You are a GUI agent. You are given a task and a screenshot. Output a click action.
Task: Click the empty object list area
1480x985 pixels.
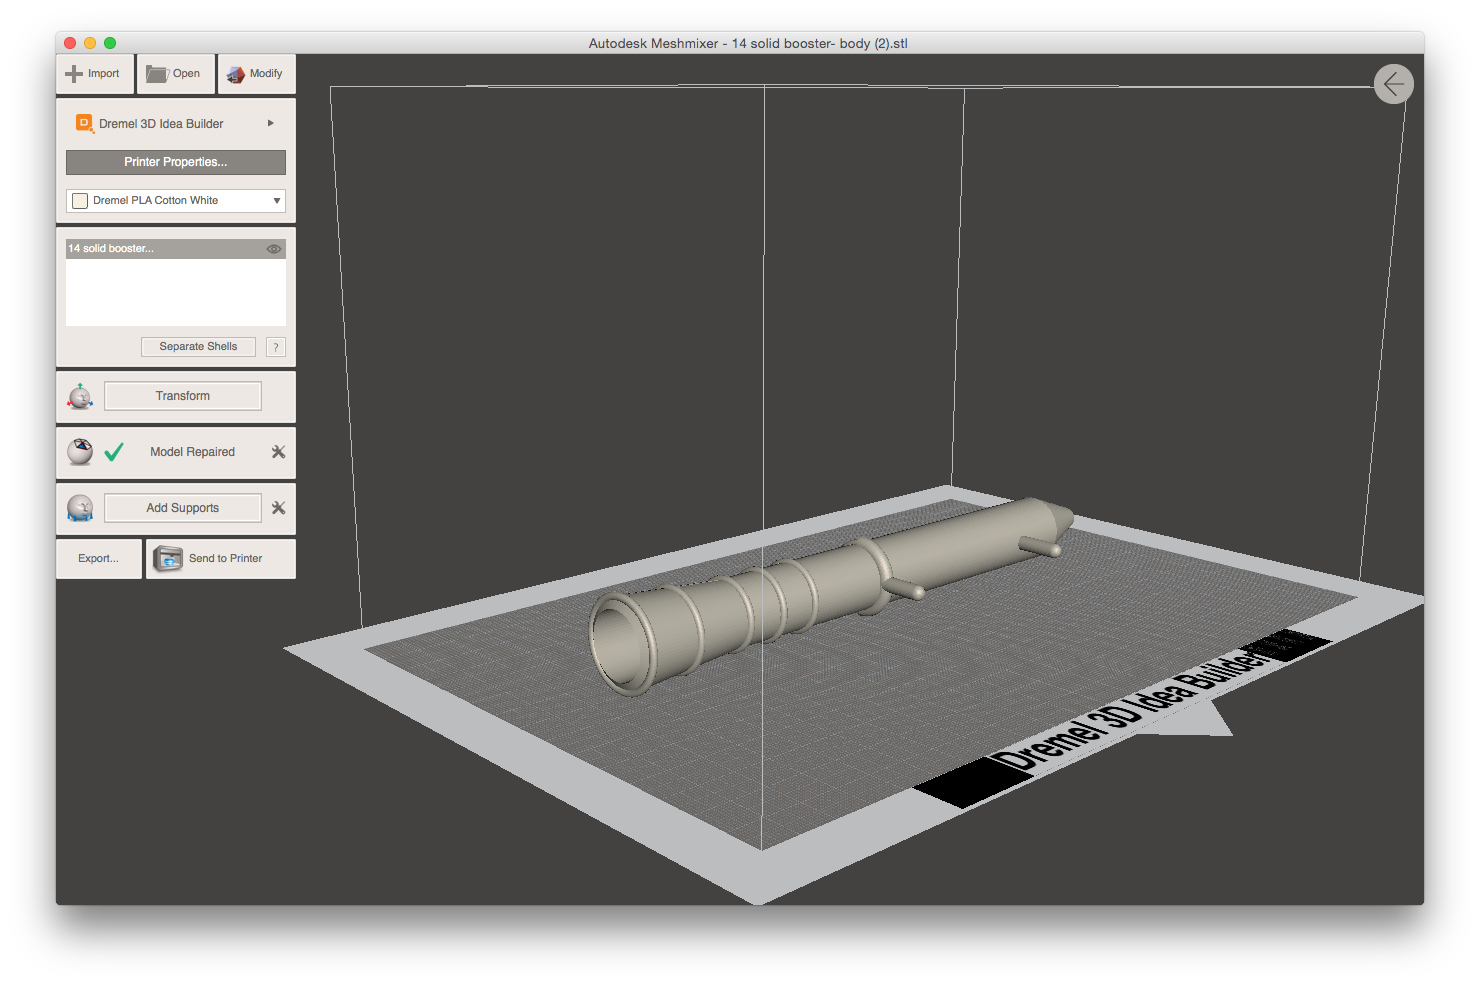176,292
